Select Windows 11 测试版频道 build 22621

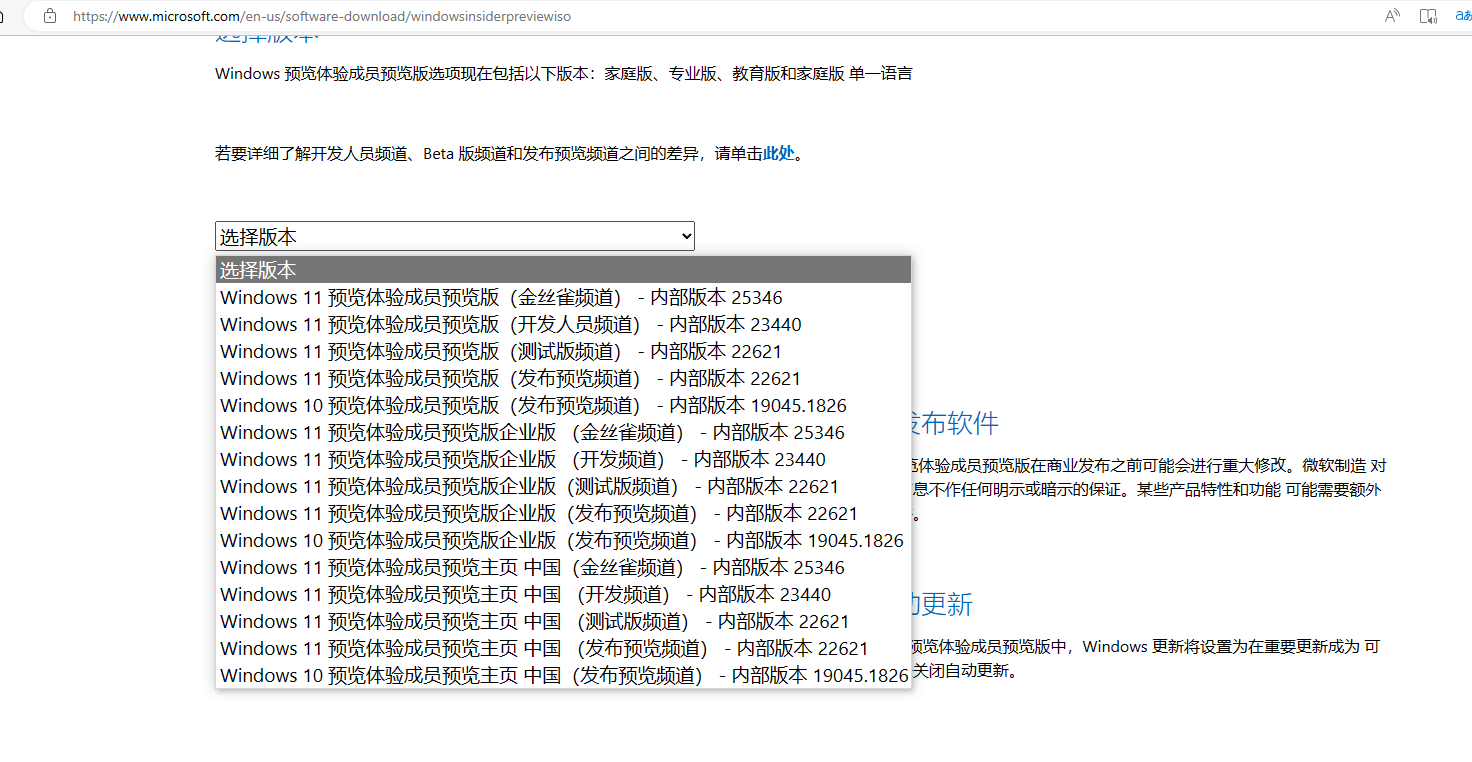point(500,350)
